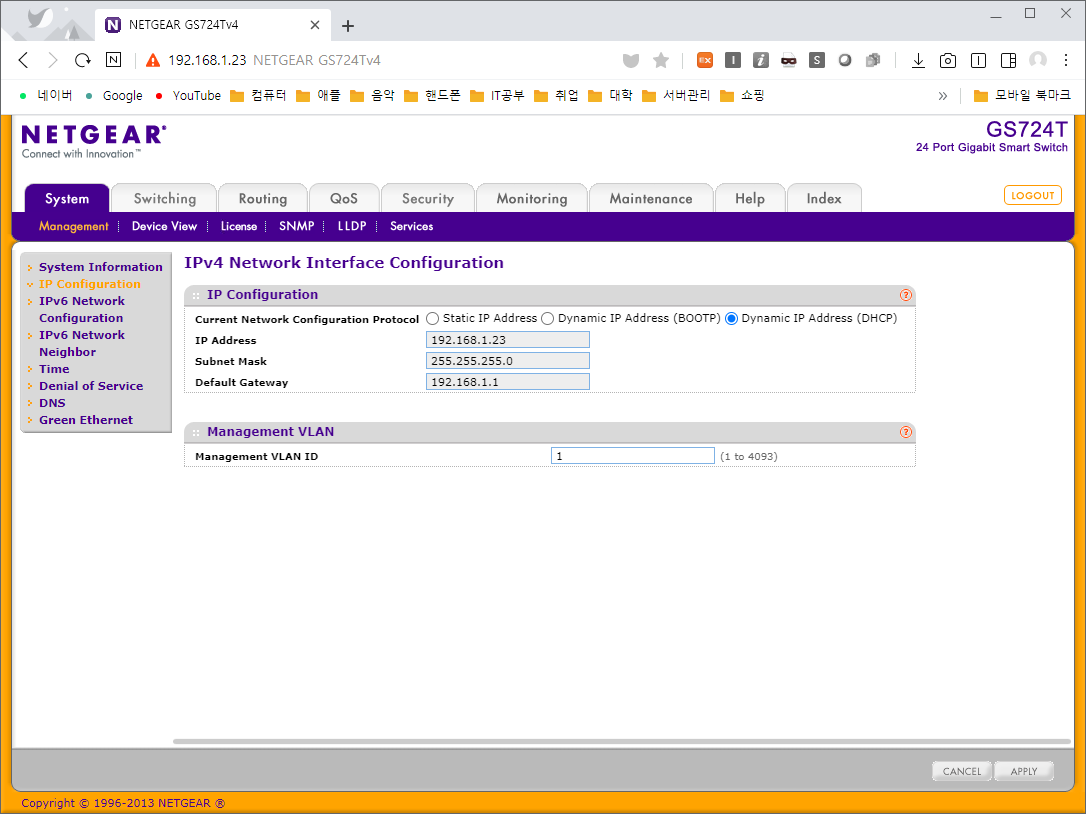
Task: Go back with the browser back arrow
Action: (24, 60)
